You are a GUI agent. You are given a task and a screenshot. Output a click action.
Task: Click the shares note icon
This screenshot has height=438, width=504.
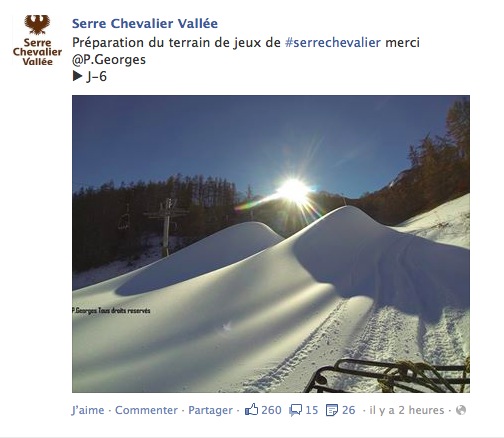(332, 410)
